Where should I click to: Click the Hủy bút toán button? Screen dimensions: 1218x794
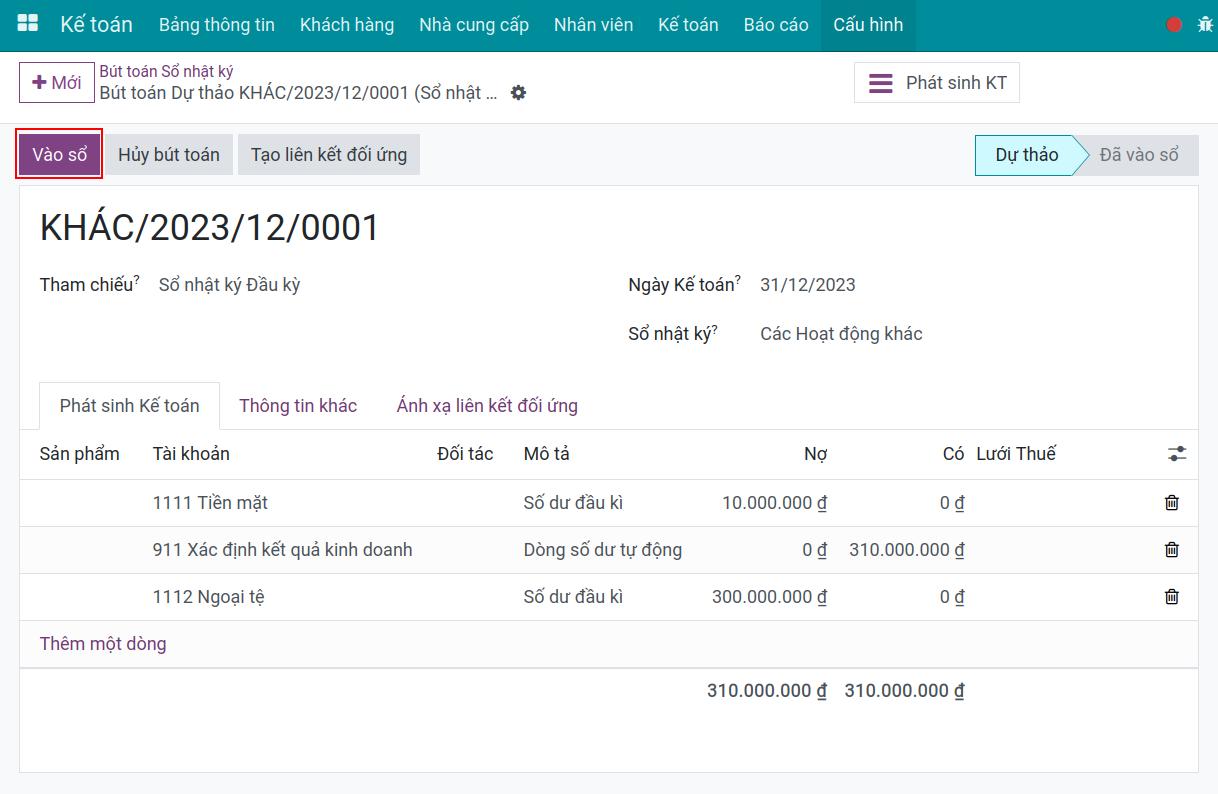tap(169, 155)
